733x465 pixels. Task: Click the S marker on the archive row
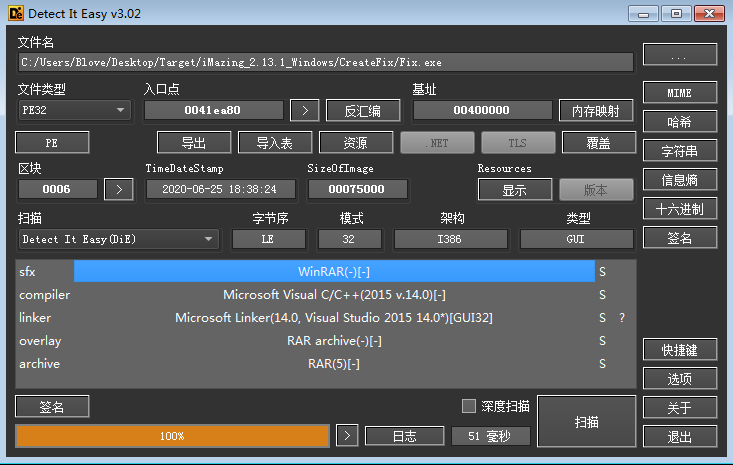[x=603, y=364]
